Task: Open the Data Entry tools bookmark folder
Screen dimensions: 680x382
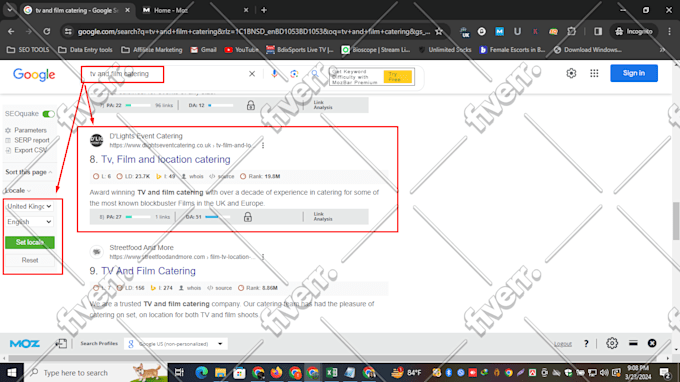Action: (85, 50)
